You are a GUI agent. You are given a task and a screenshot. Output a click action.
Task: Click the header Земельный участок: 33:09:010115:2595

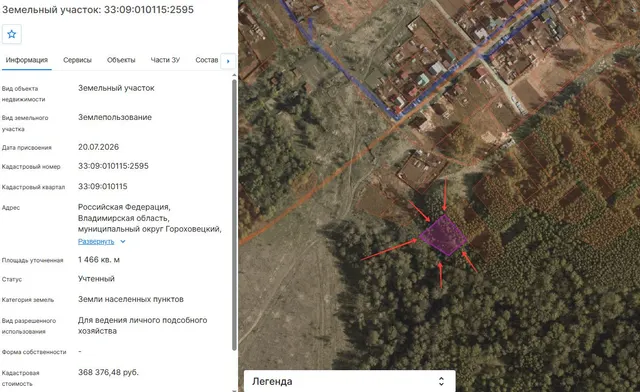coord(98,9)
